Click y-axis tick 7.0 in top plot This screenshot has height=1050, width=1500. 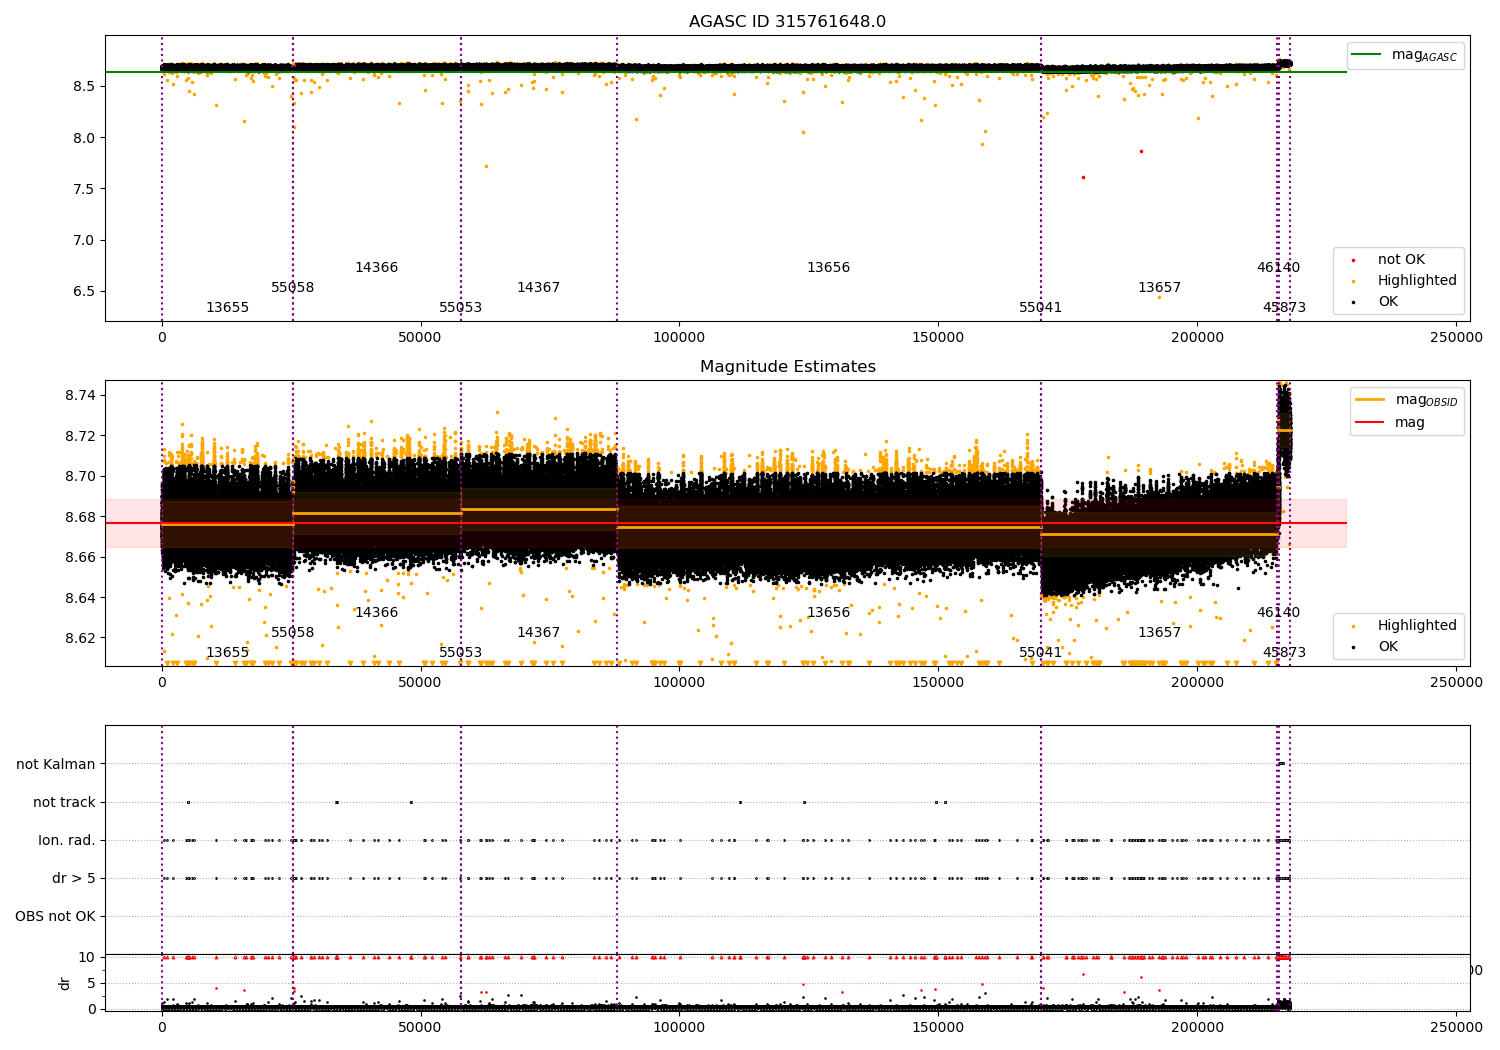[x=84, y=241]
